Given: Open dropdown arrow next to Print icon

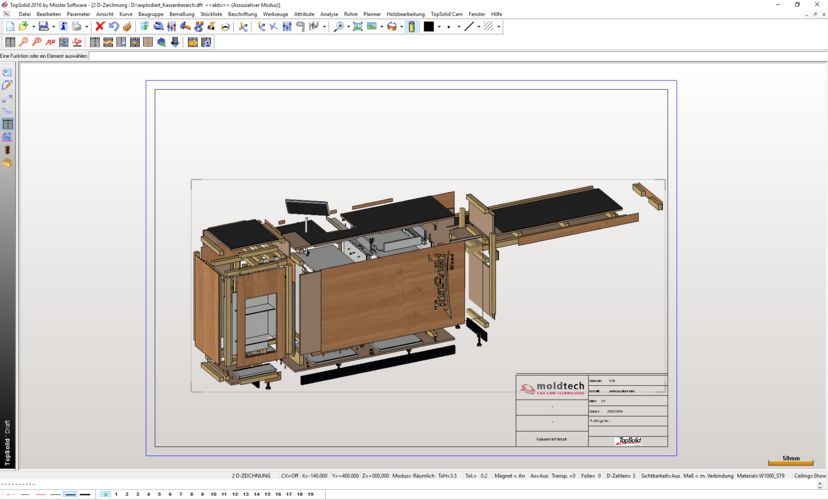Looking at the screenshot, I should 87,26.
